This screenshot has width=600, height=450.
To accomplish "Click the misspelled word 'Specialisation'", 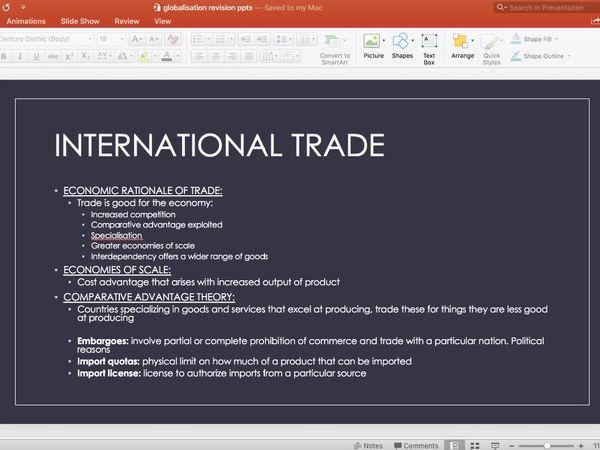I will [116, 235].
